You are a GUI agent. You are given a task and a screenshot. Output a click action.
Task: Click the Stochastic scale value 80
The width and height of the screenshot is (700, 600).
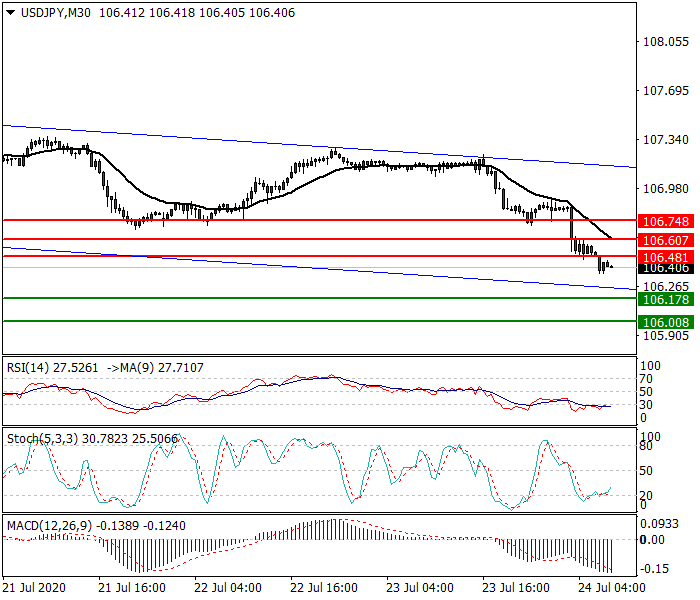pos(646,446)
